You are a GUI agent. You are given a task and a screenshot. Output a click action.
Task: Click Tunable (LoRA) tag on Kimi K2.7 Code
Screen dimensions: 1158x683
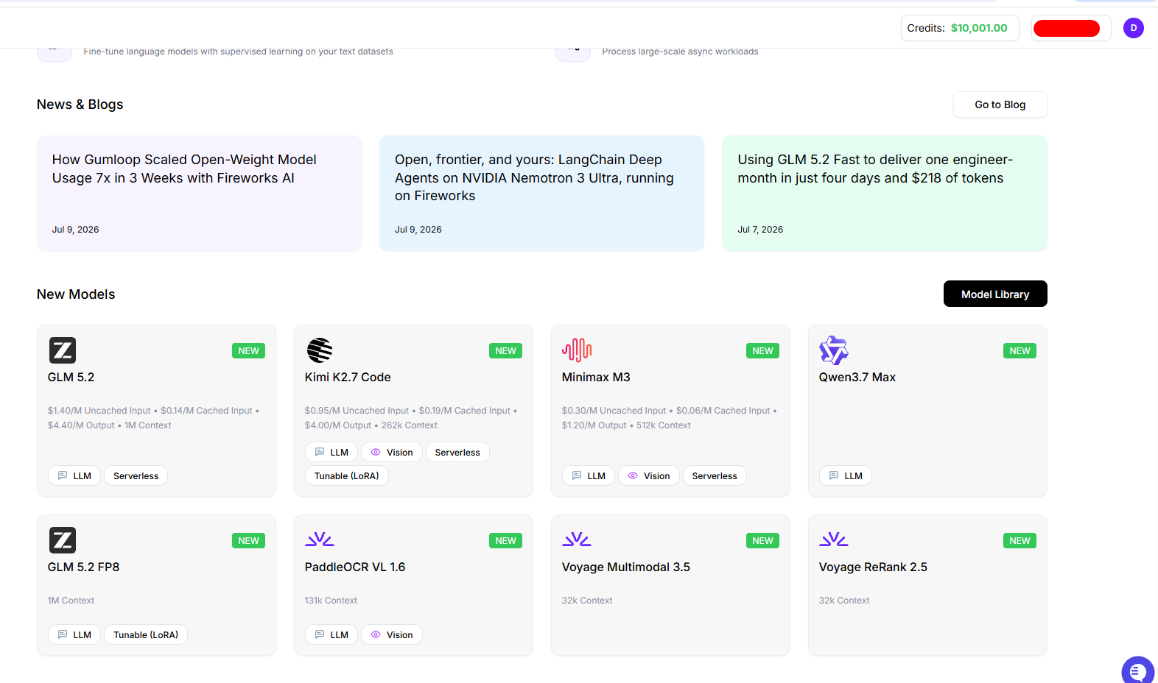pos(346,476)
